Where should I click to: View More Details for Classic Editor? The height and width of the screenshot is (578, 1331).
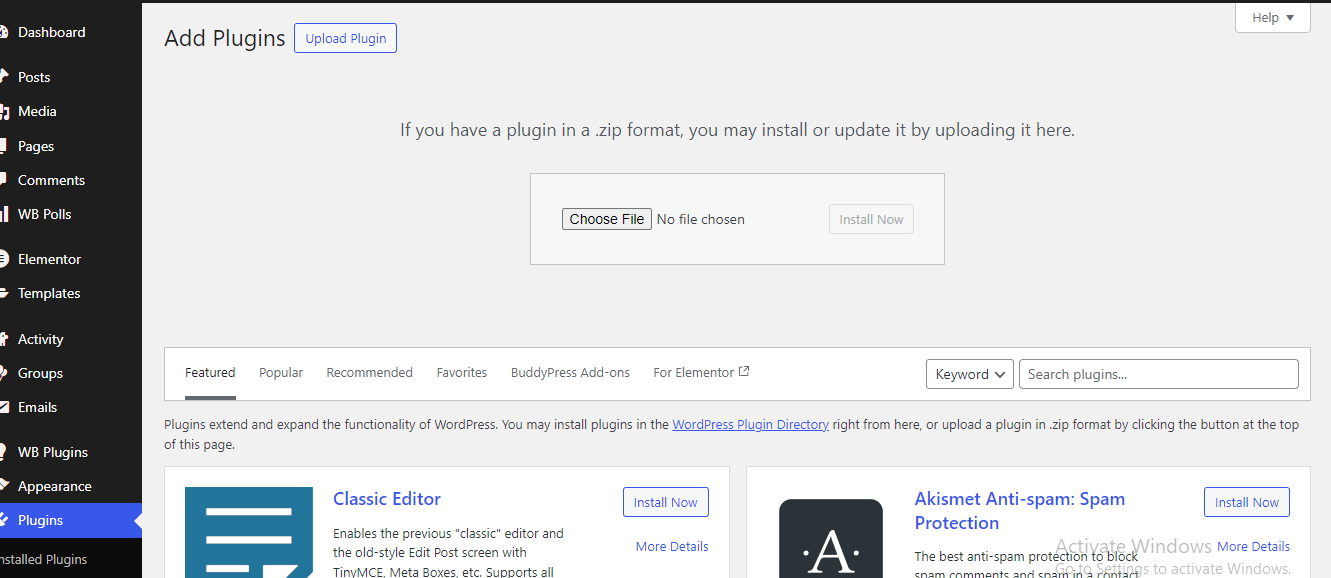pos(671,546)
